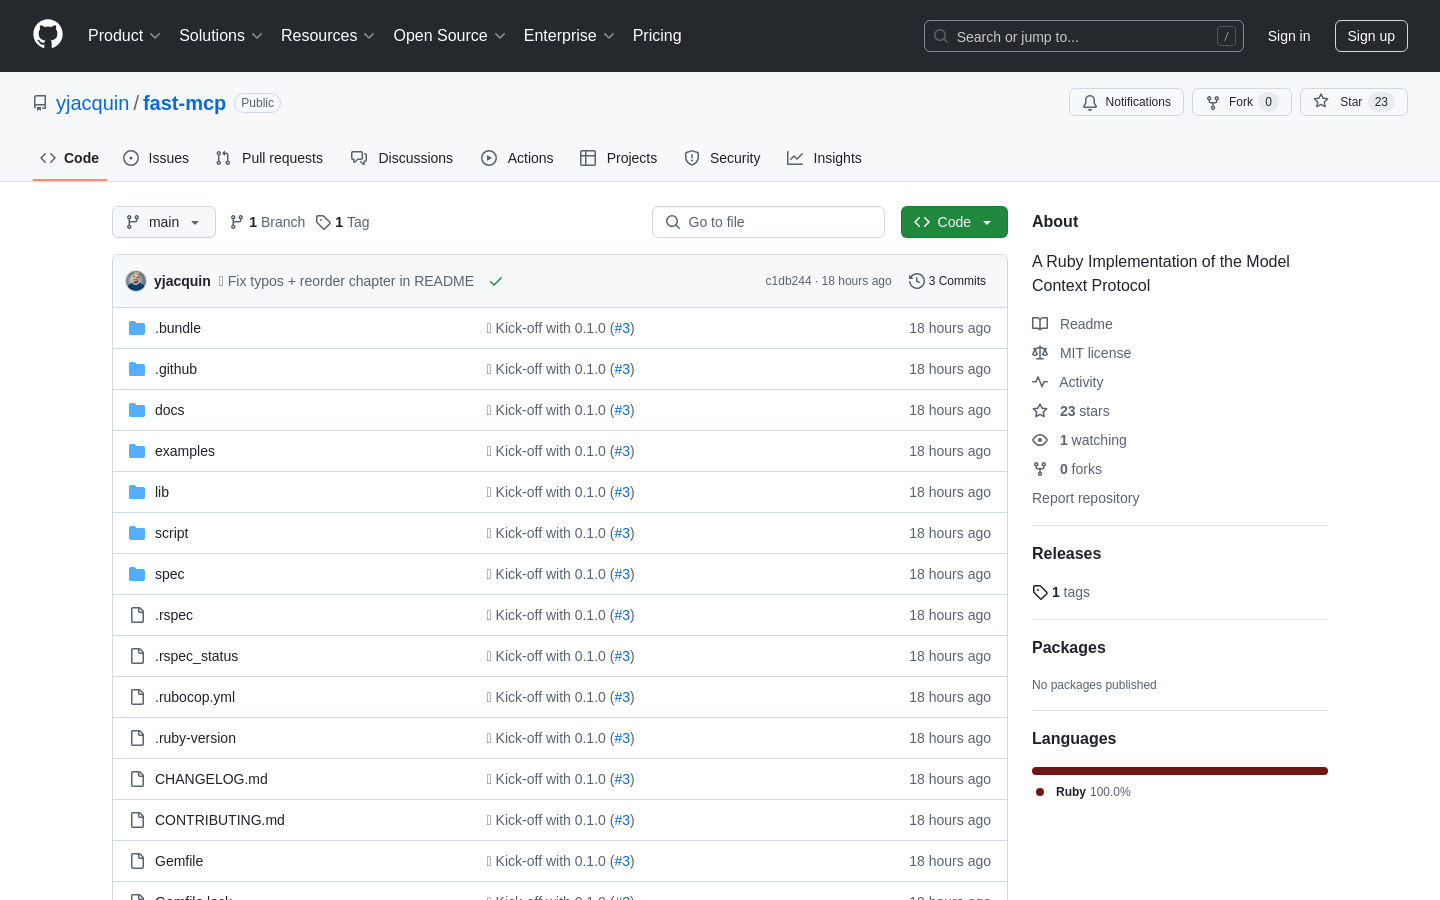Viewport: 1440px width, 900px height.
Task: Click the folder icon for .github
Action: (137, 369)
